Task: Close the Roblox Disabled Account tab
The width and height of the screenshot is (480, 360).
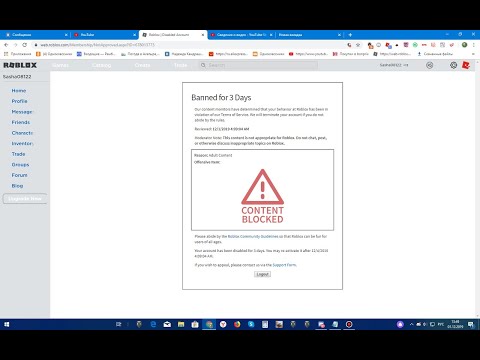Action: [x=203, y=35]
